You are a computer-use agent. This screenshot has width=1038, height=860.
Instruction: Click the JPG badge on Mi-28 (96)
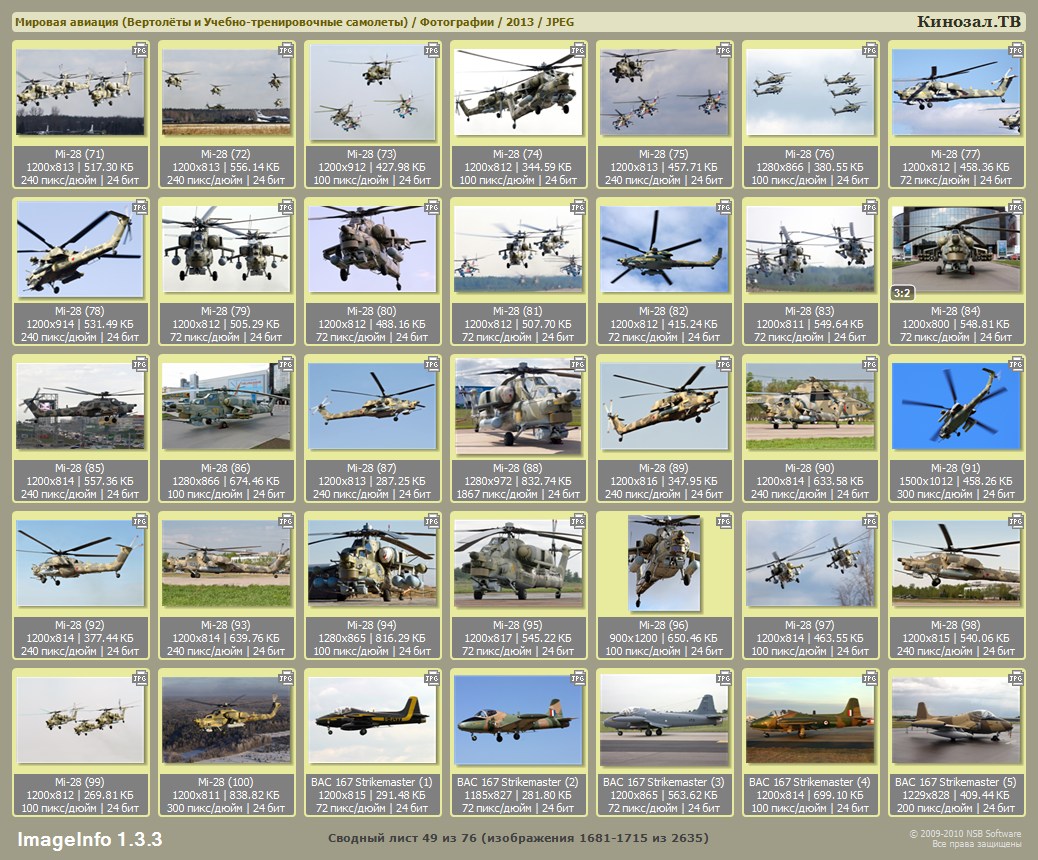pos(724,521)
